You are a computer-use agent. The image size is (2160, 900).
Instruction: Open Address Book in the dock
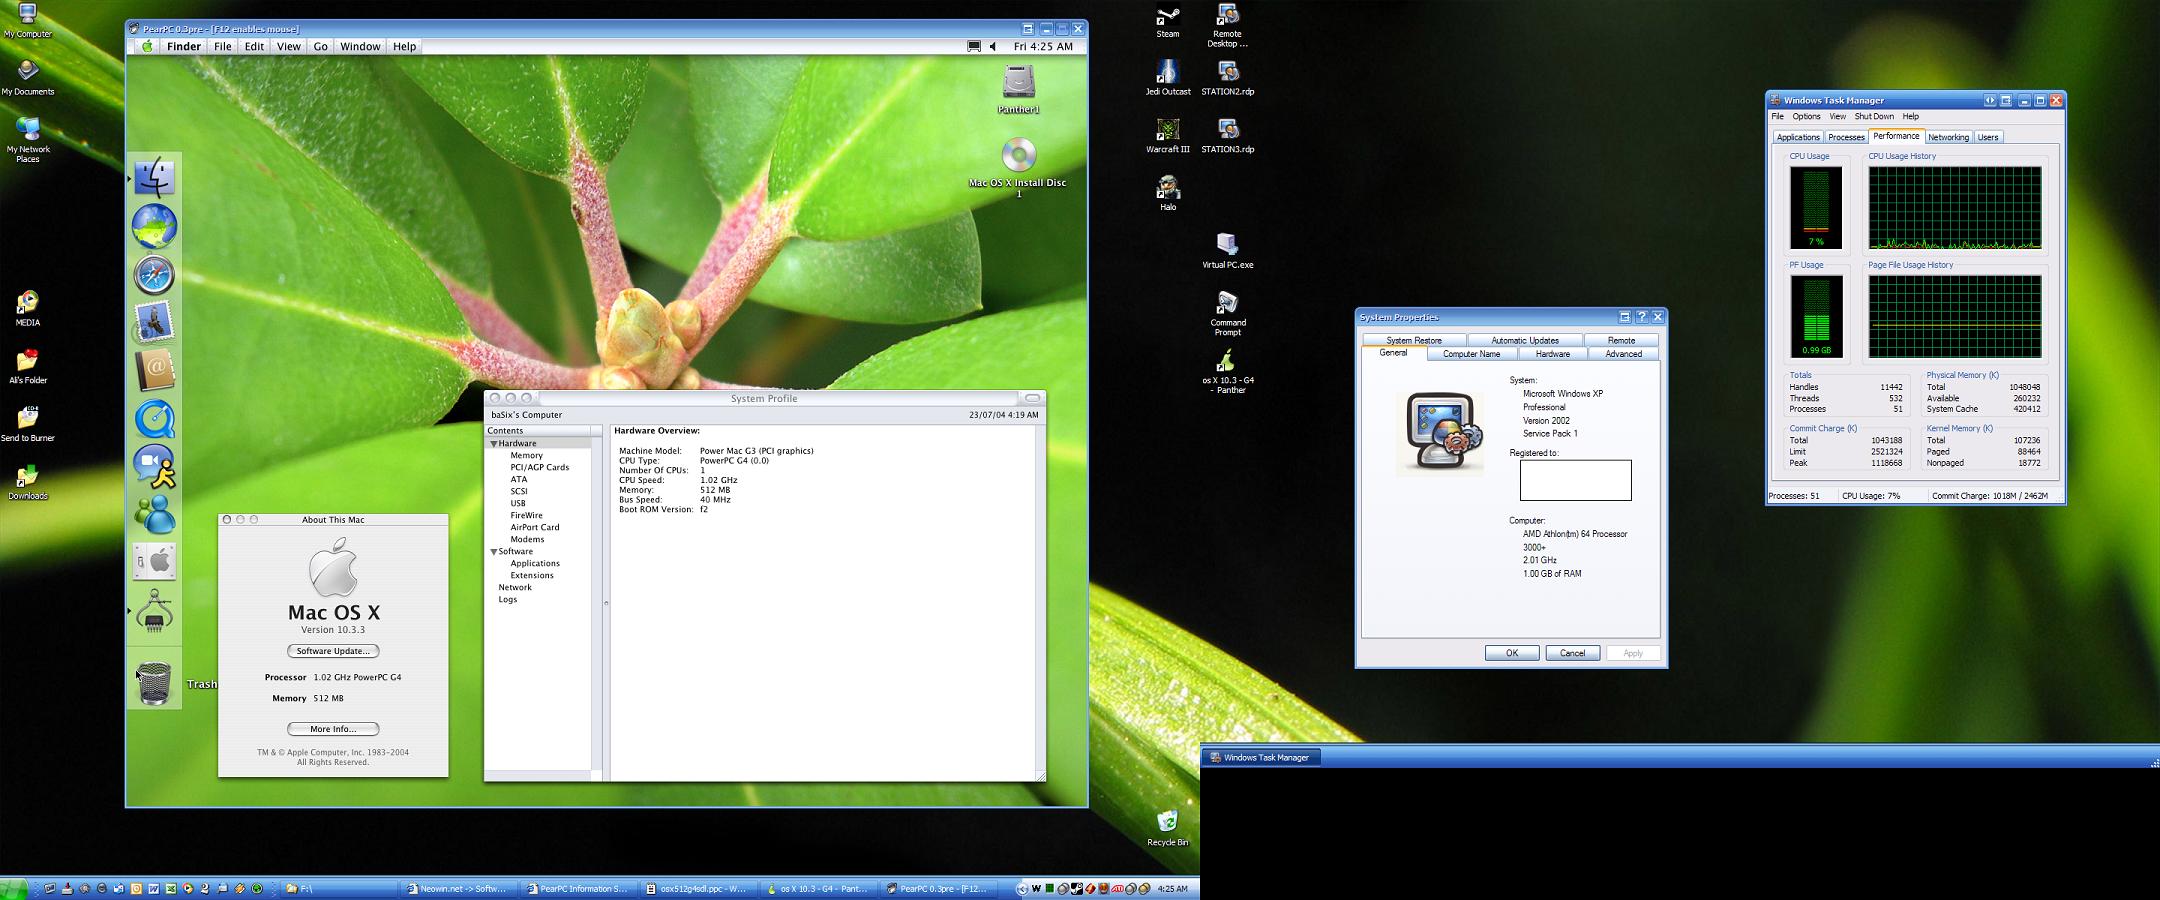pyautogui.click(x=155, y=371)
